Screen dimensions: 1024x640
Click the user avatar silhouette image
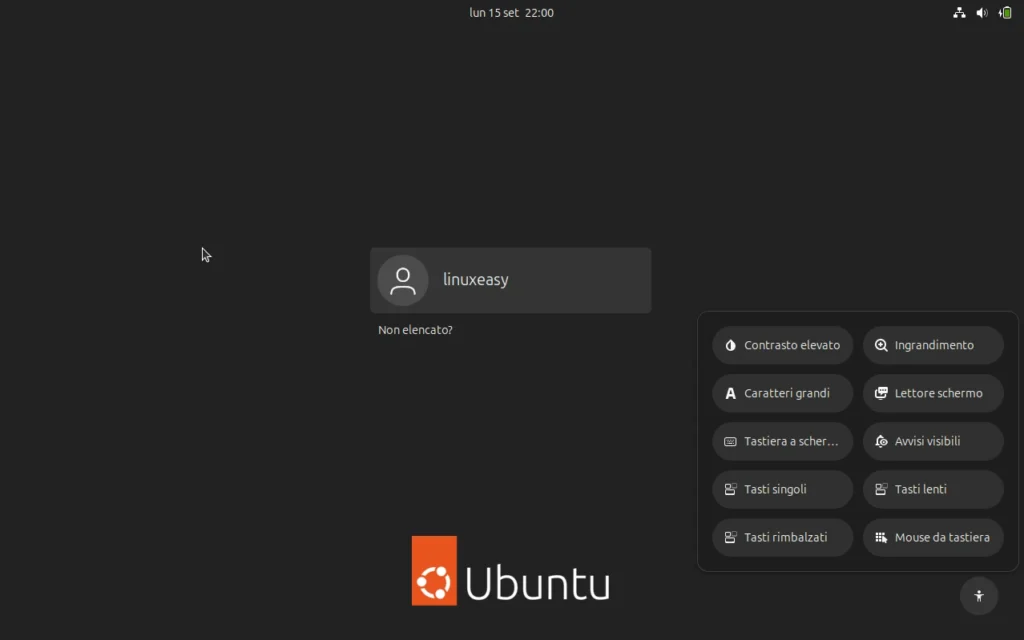pyautogui.click(x=402, y=280)
